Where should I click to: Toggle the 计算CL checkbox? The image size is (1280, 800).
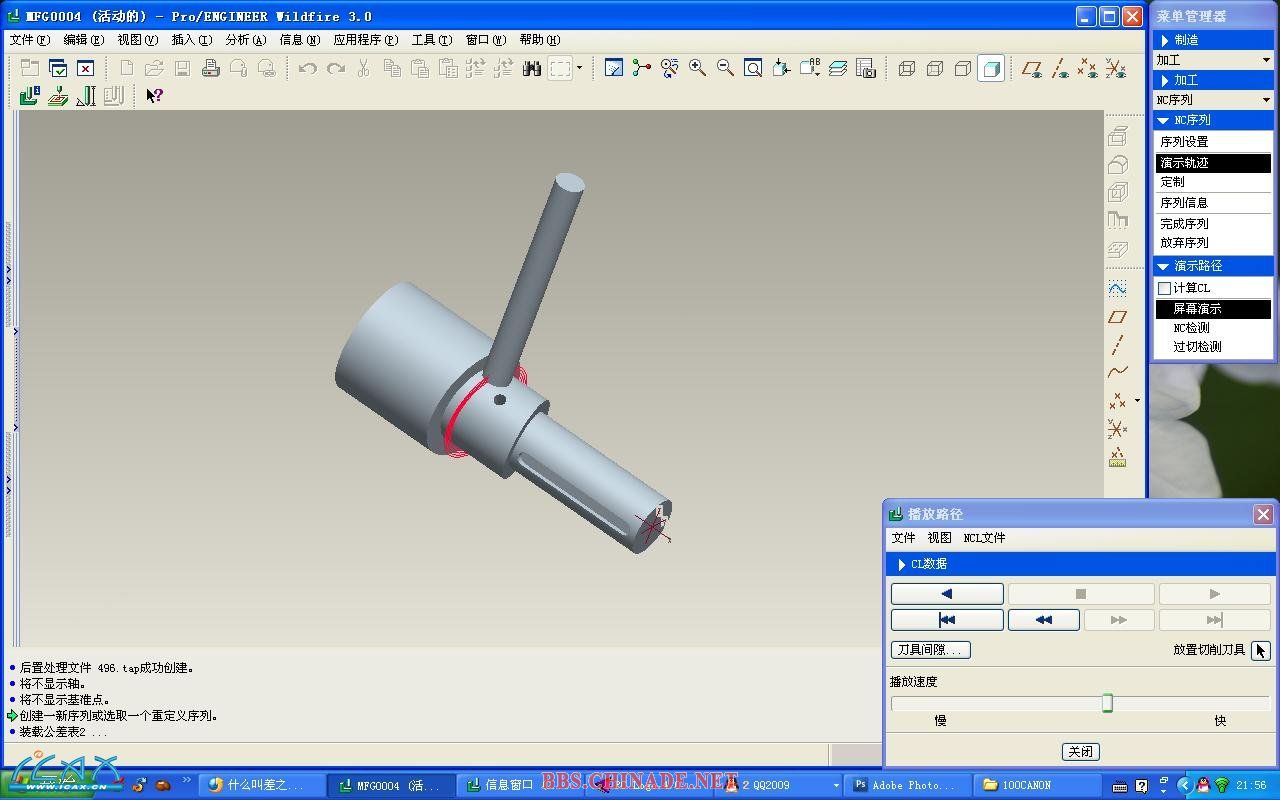[x=1164, y=288]
